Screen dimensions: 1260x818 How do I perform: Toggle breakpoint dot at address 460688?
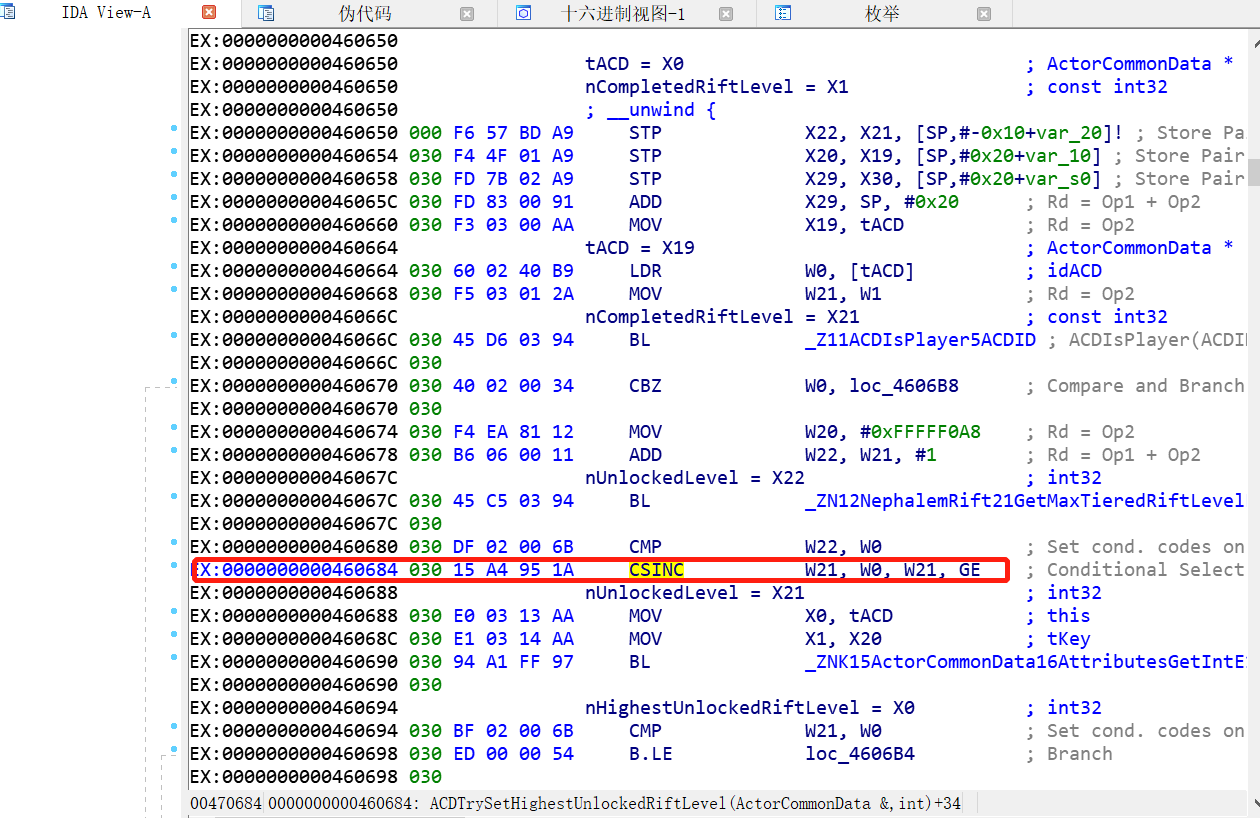click(174, 612)
